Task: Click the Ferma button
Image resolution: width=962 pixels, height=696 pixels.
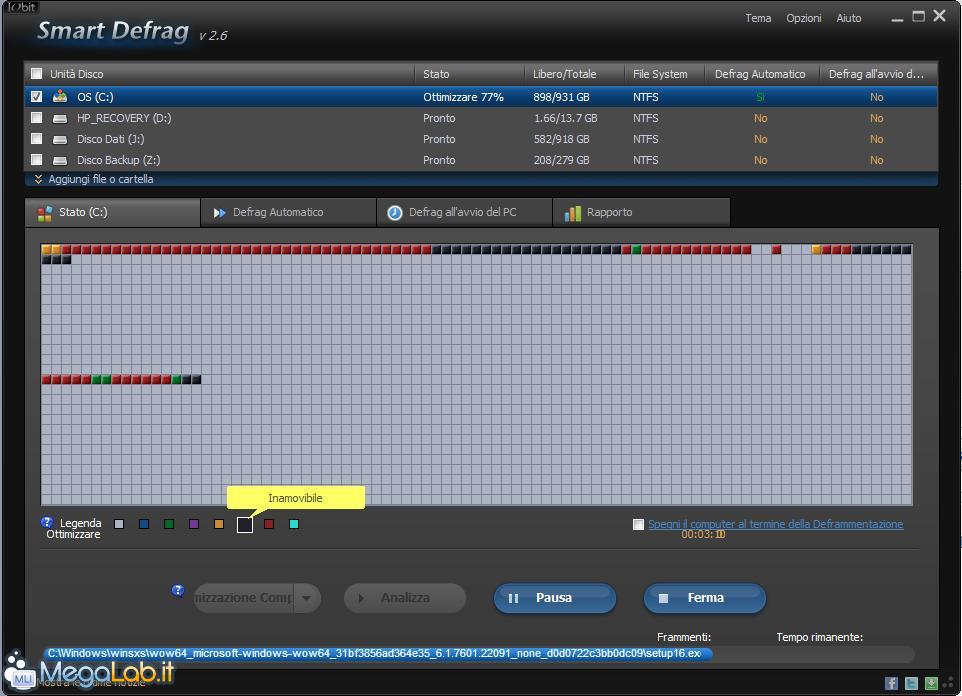Action: [x=704, y=598]
